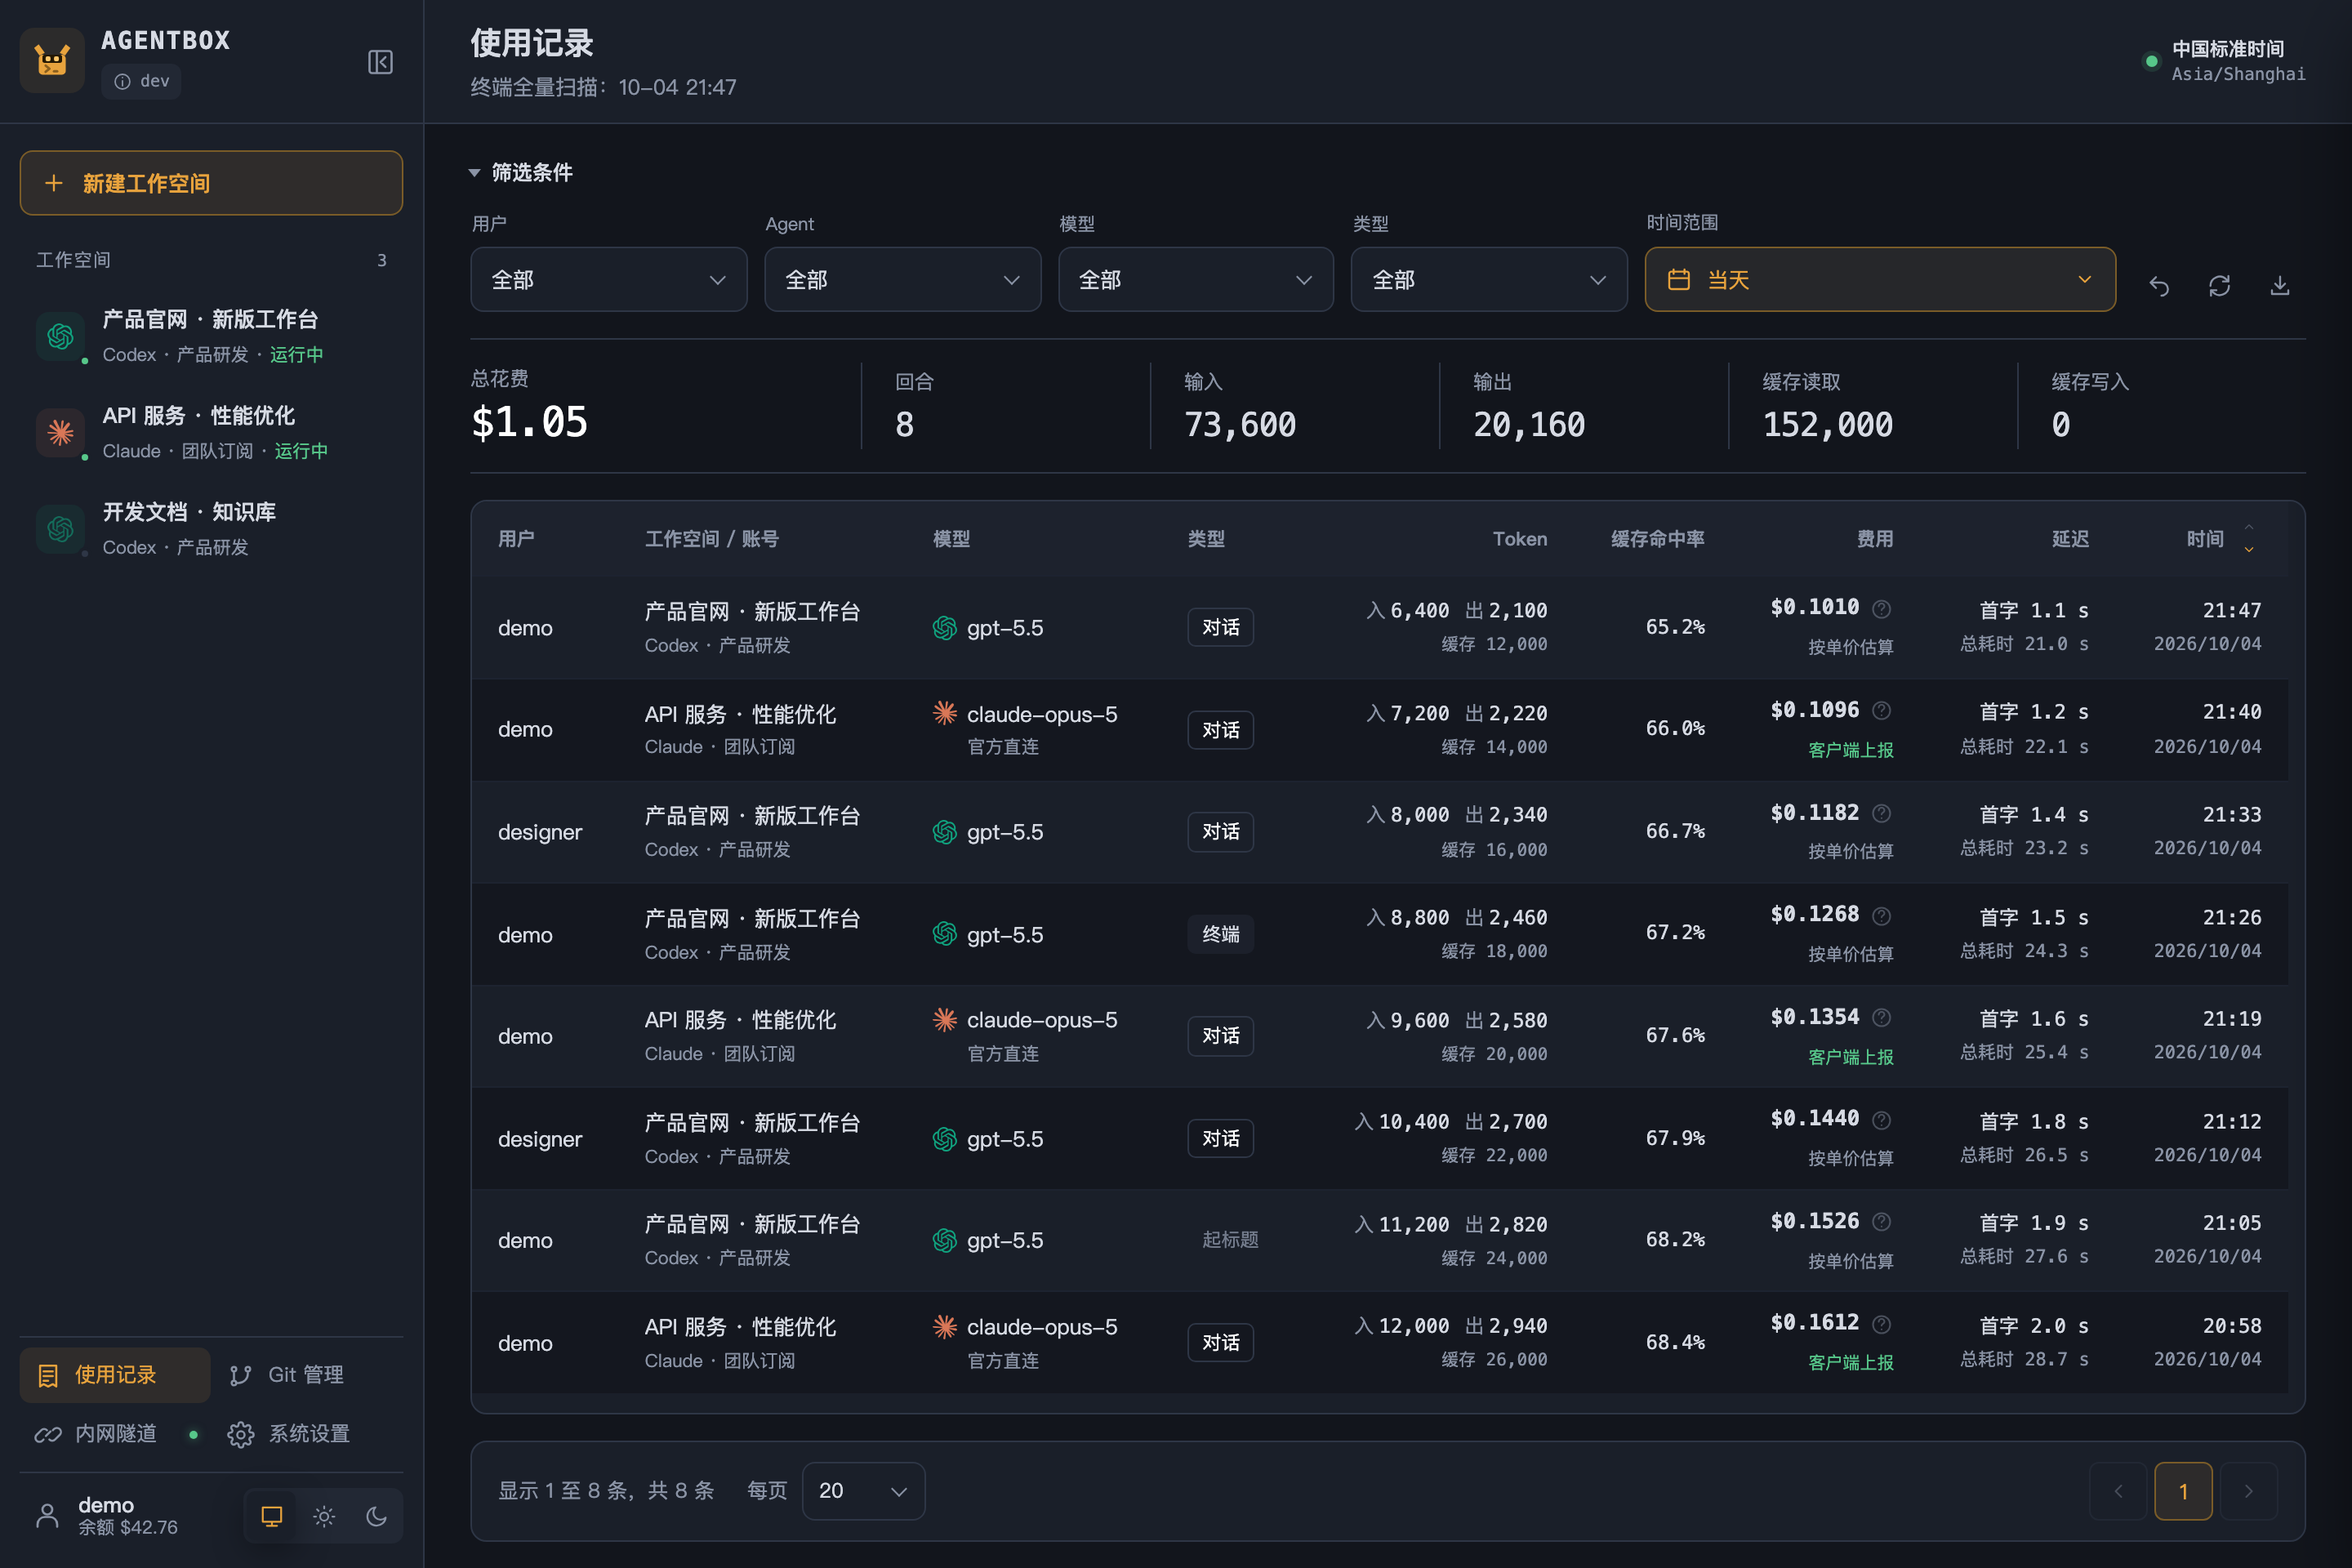2352x1568 pixels.
Task: Click 客户端上报 label in 21:40 row
Action: coord(1850,749)
